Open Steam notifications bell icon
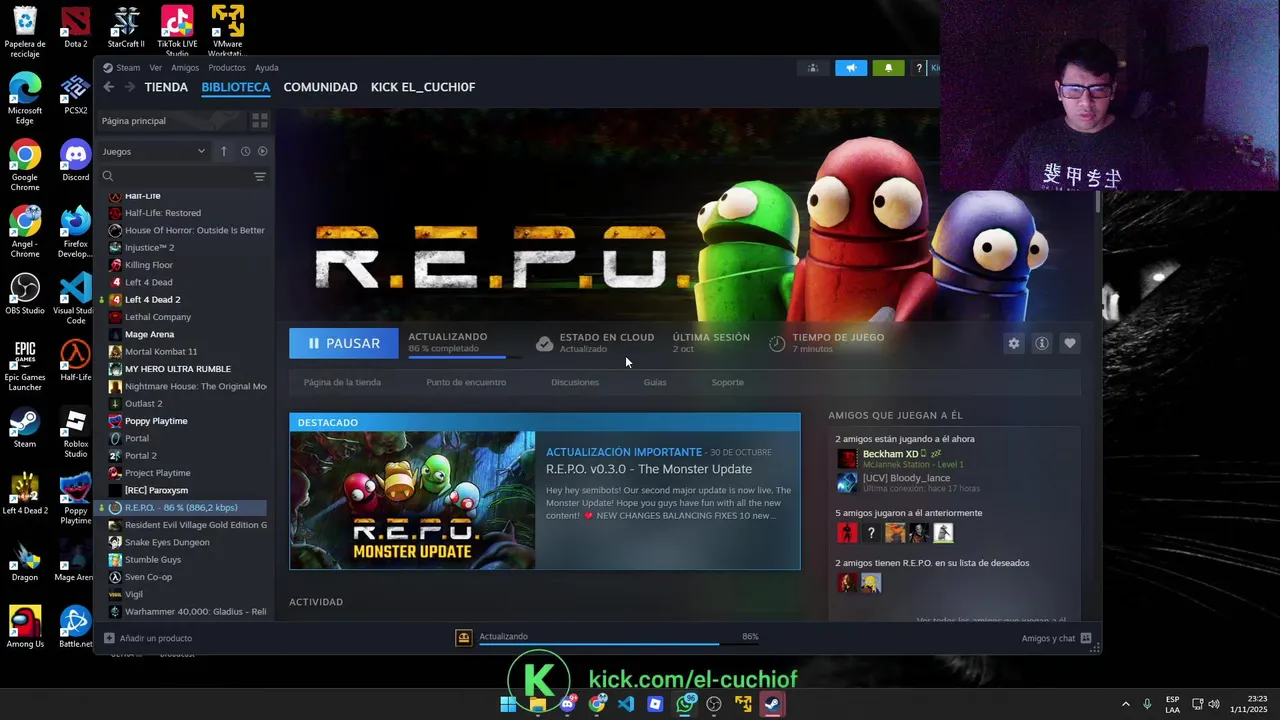The height and width of the screenshot is (720, 1280). click(888, 68)
